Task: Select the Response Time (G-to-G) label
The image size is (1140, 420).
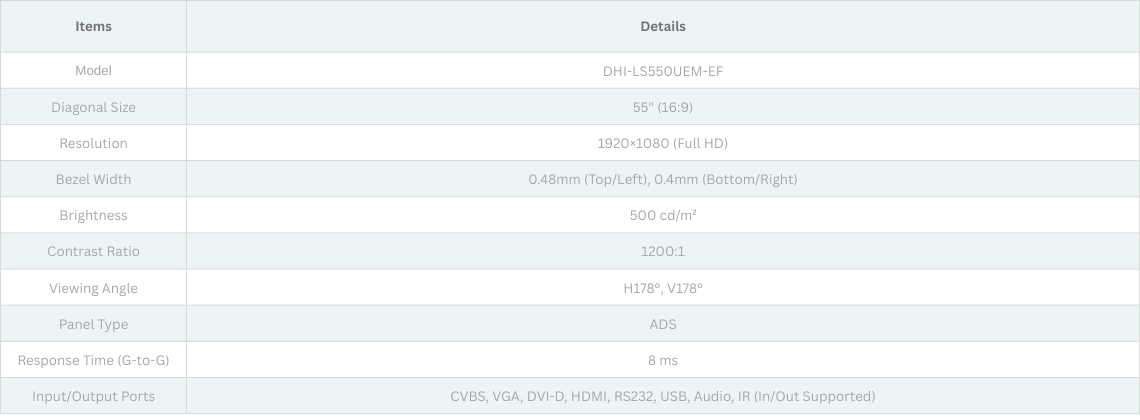Action: tap(93, 360)
